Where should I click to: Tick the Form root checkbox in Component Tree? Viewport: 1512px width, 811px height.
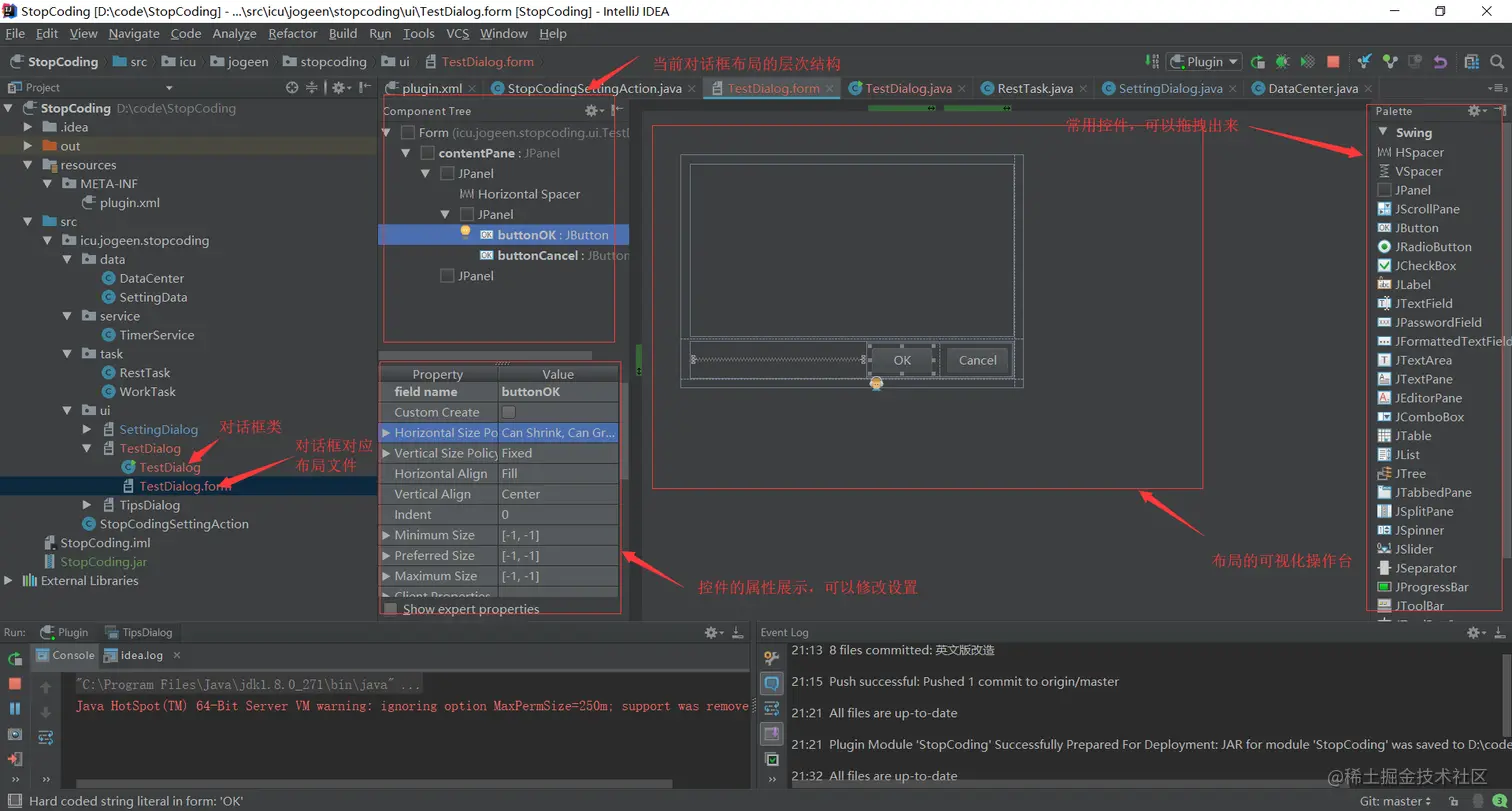point(407,133)
